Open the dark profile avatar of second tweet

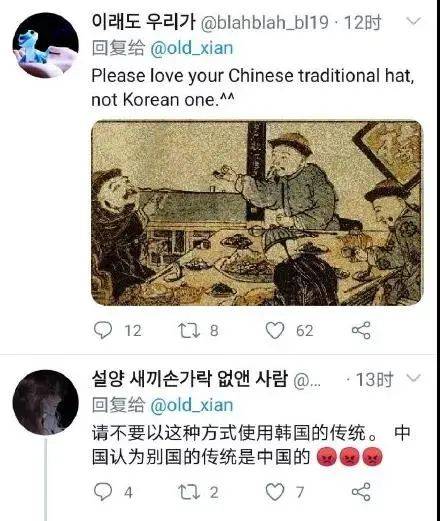click(46, 402)
